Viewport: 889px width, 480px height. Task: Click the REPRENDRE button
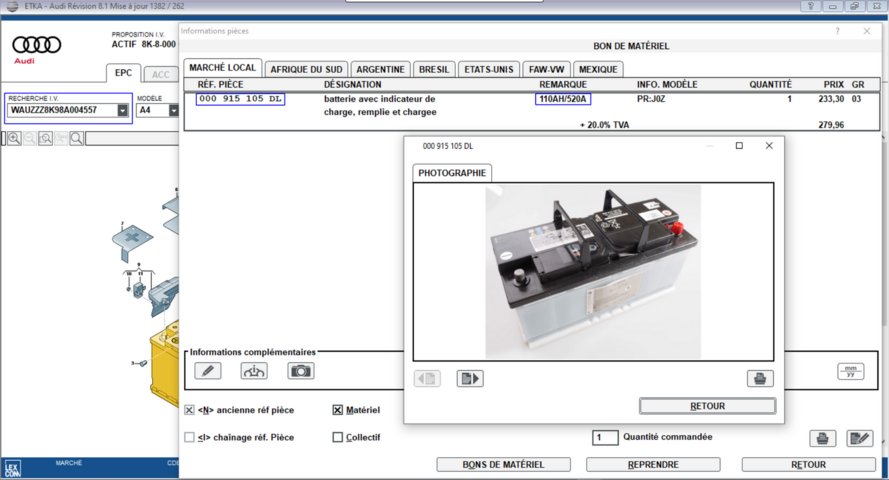(653, 465)
